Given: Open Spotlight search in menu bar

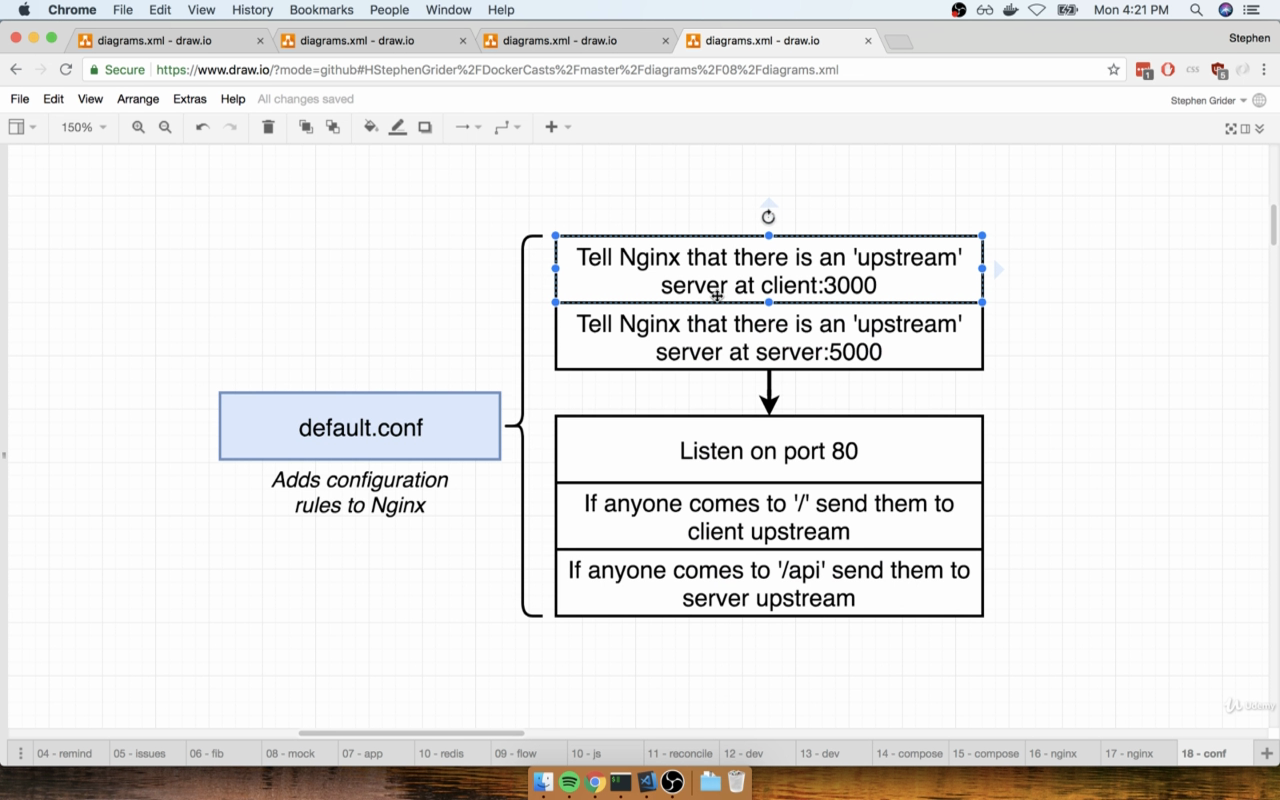Looking at the screenshot, I should coord(1196,10).
